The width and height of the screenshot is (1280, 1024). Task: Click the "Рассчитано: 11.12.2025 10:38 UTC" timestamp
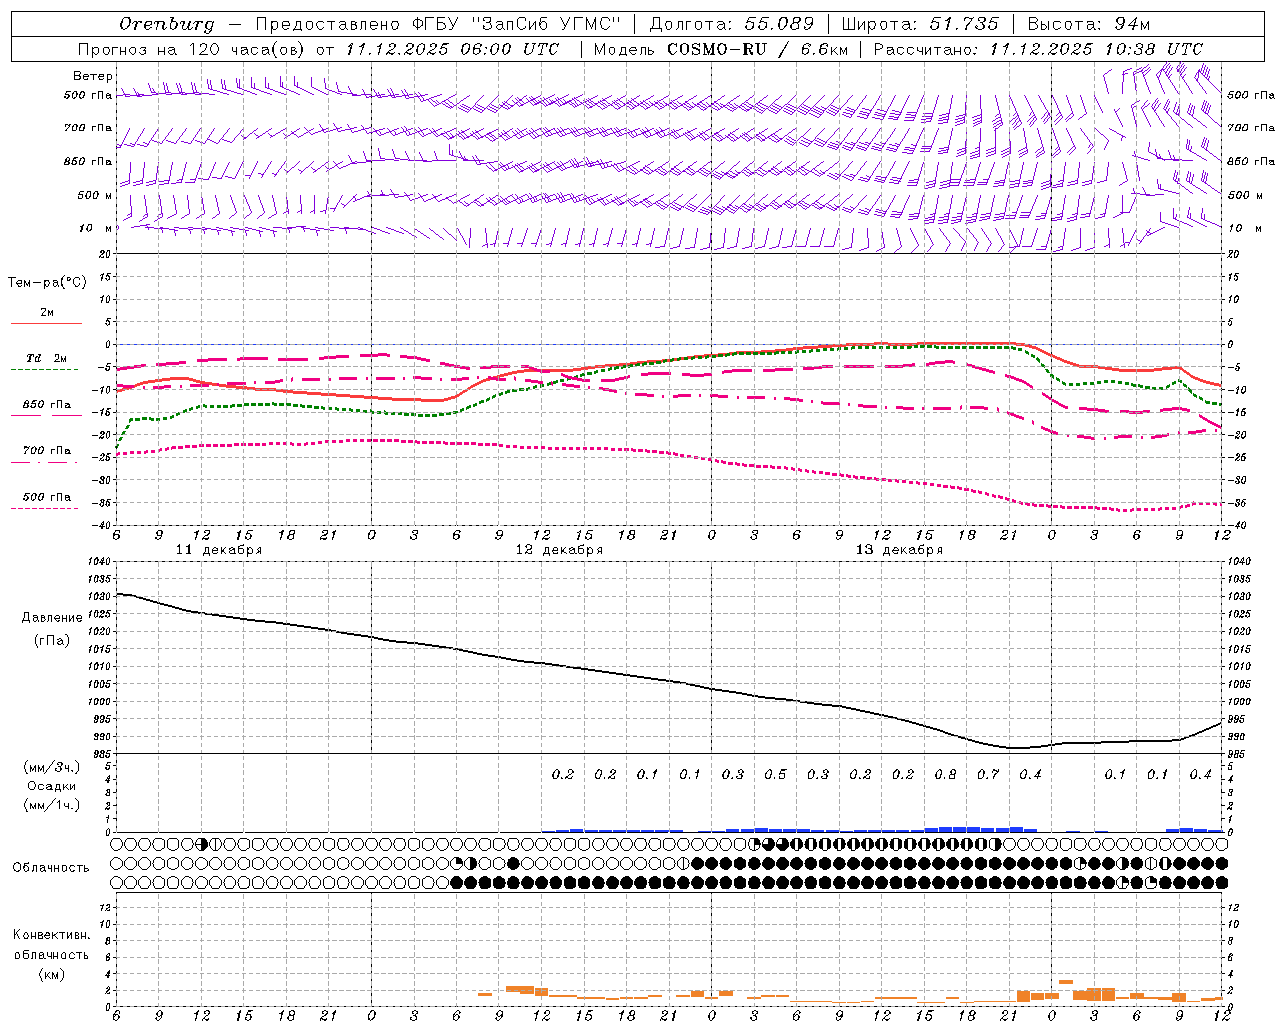coord(1038,49)
